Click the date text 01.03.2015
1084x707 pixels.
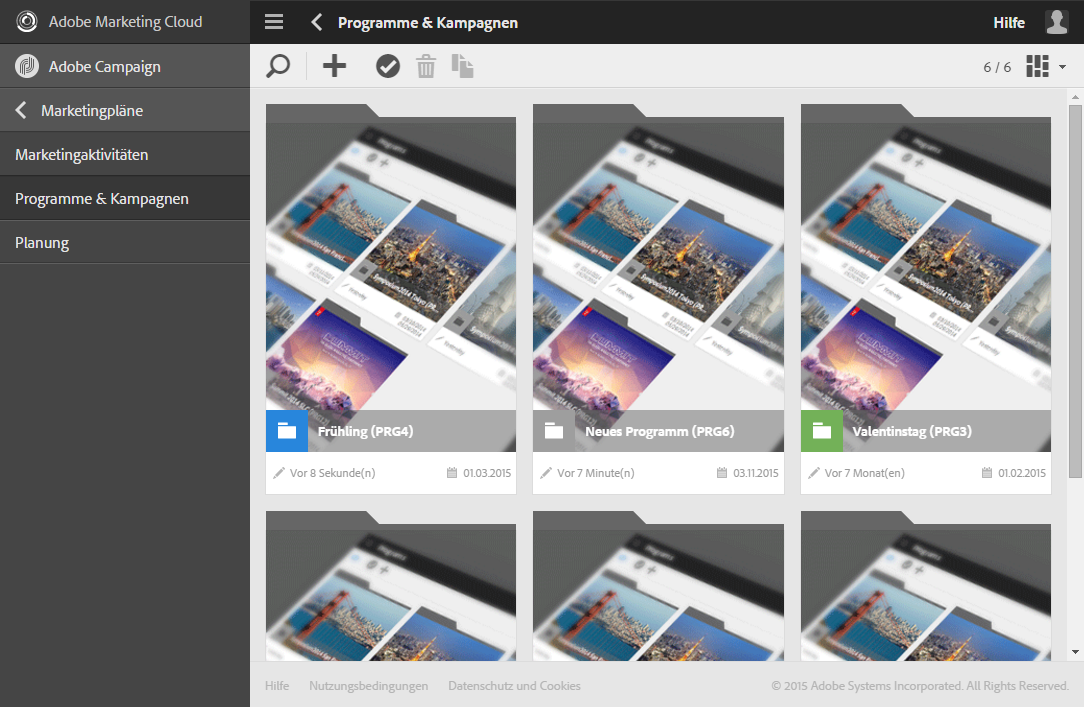pos(487,473)
